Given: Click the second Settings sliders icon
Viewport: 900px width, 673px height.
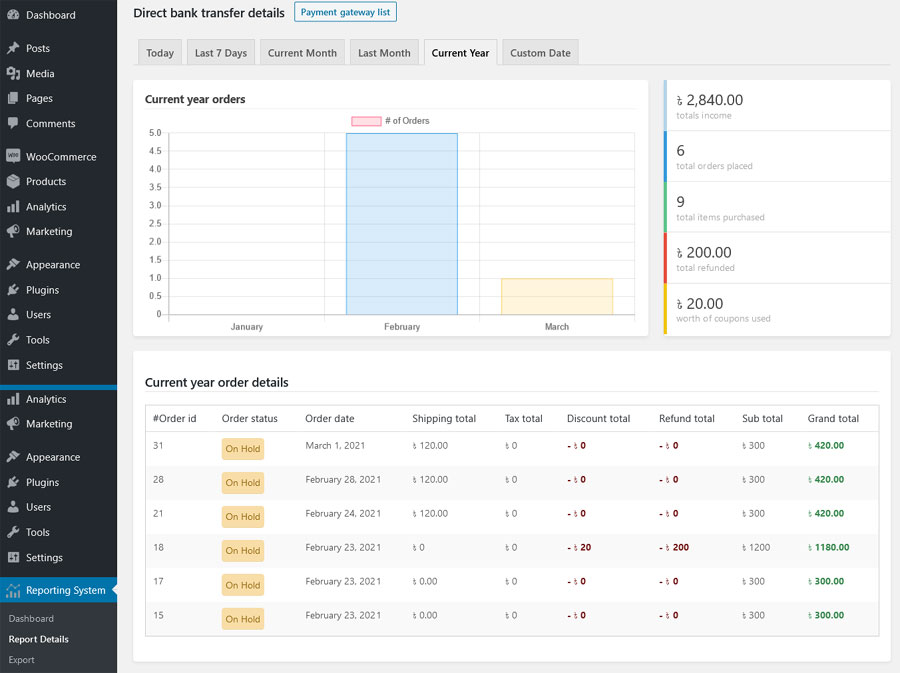Looking at the screenshot, I should tap(13, 557).
